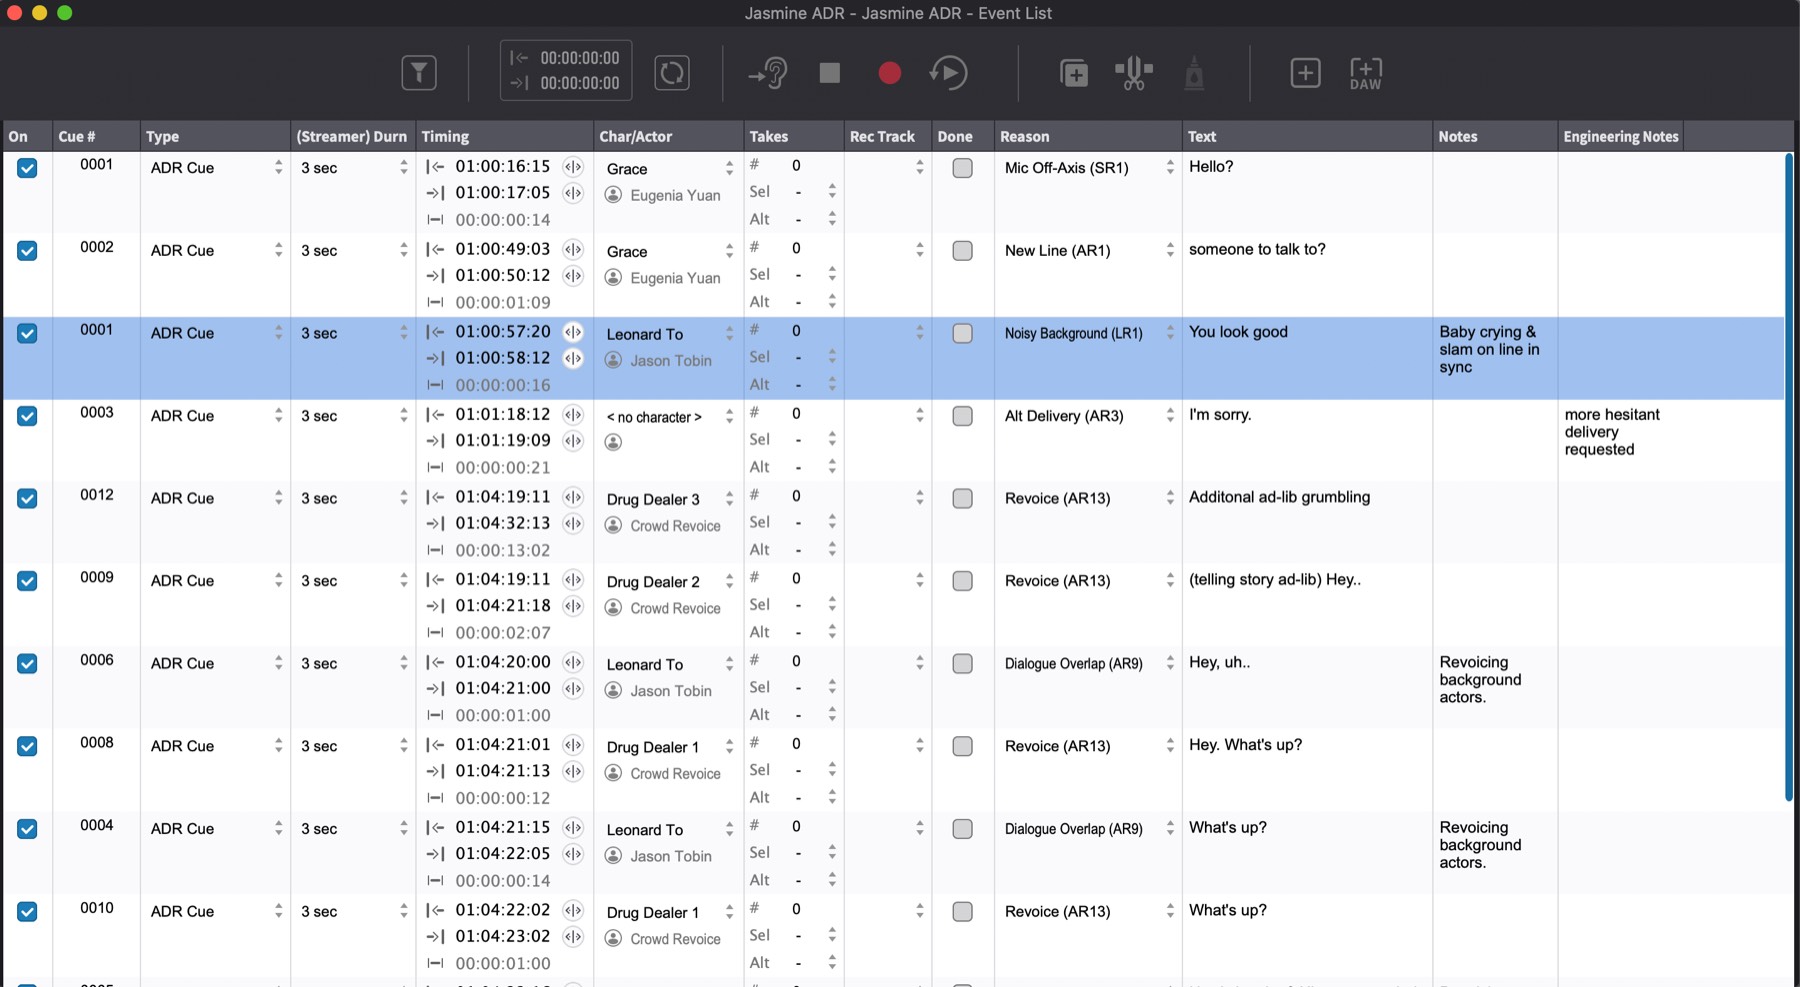Select the cue text 'someone to talk to?'

click(1257, 249)
